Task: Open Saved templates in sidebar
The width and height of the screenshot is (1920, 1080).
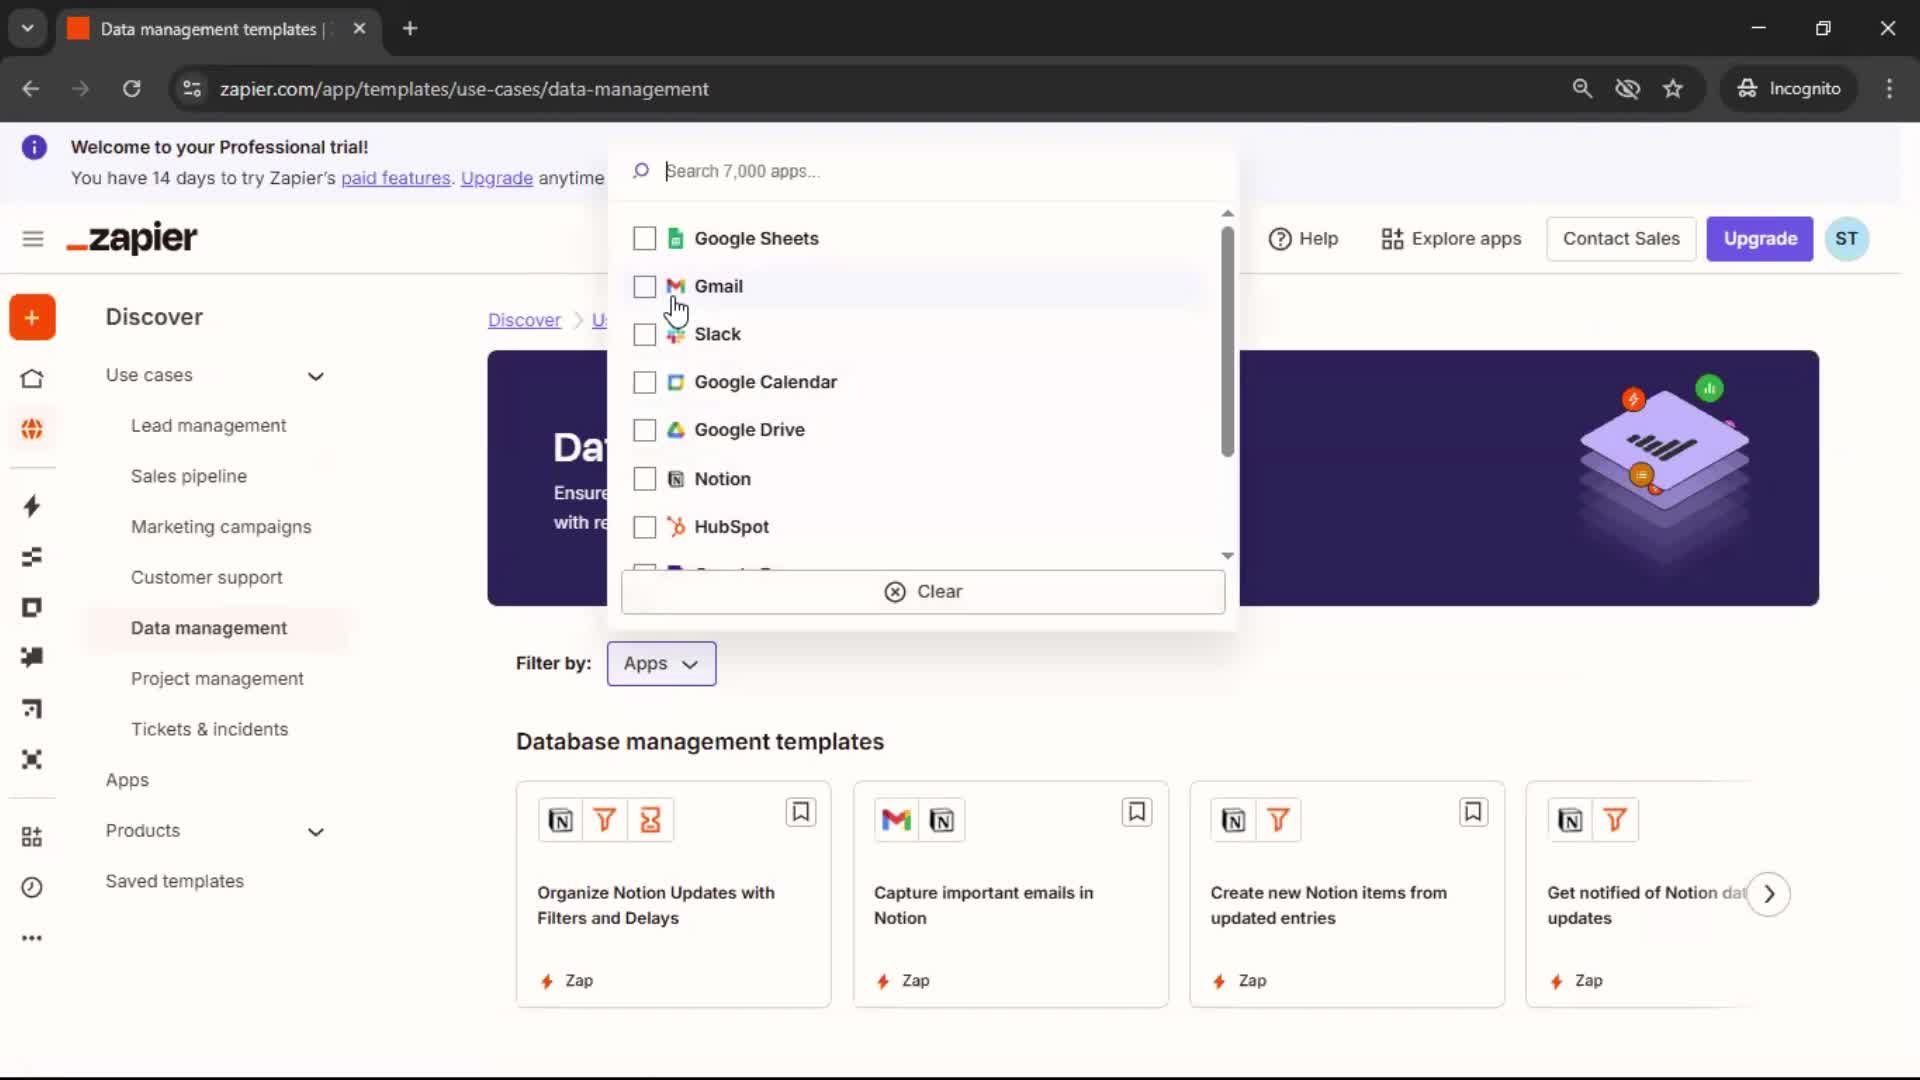Action: click(175, 882)
